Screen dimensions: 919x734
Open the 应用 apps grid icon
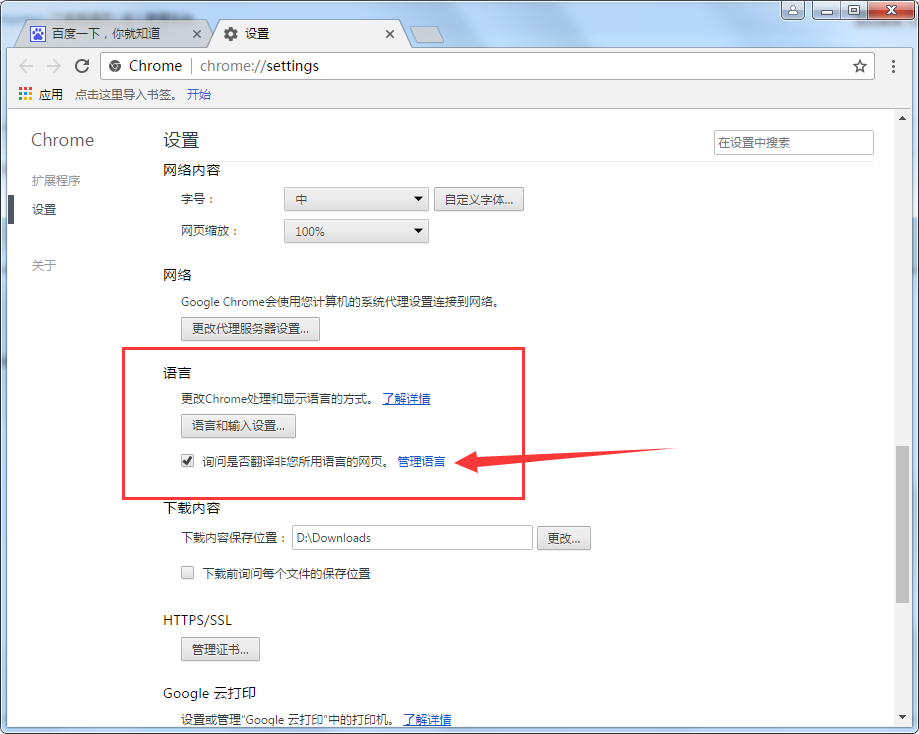click(24, 93)
